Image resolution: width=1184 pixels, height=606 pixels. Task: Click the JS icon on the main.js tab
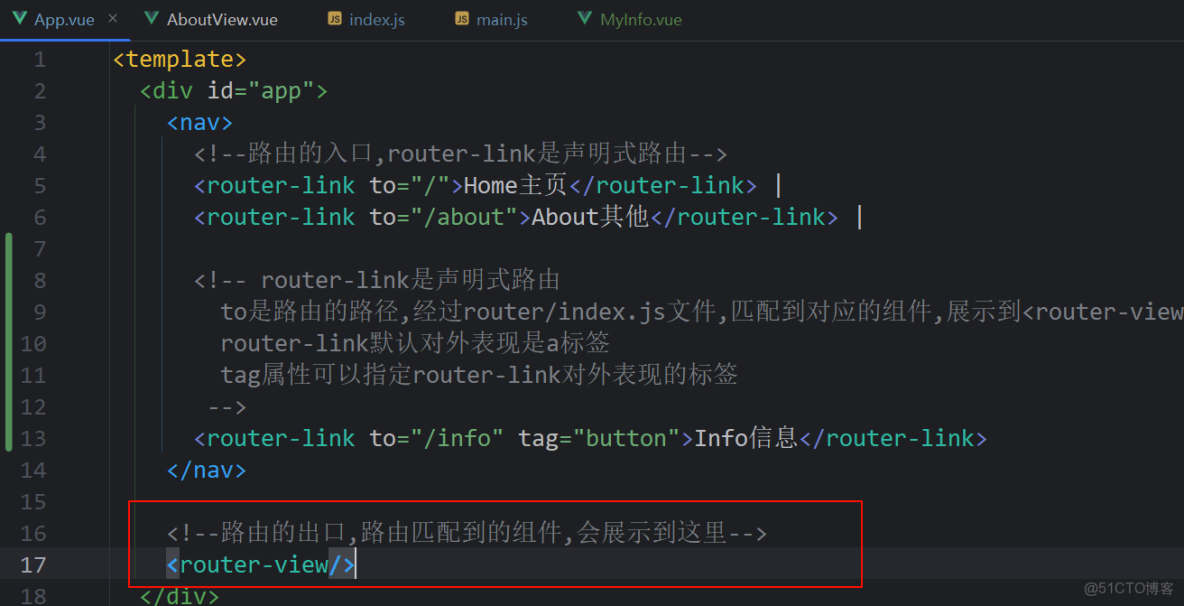click(x=462, y=18)
